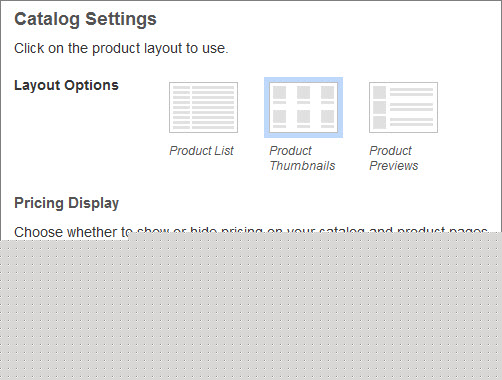
Task: Click the word 'Thumbnails' under the selected layout
Action: pos(302,166)
